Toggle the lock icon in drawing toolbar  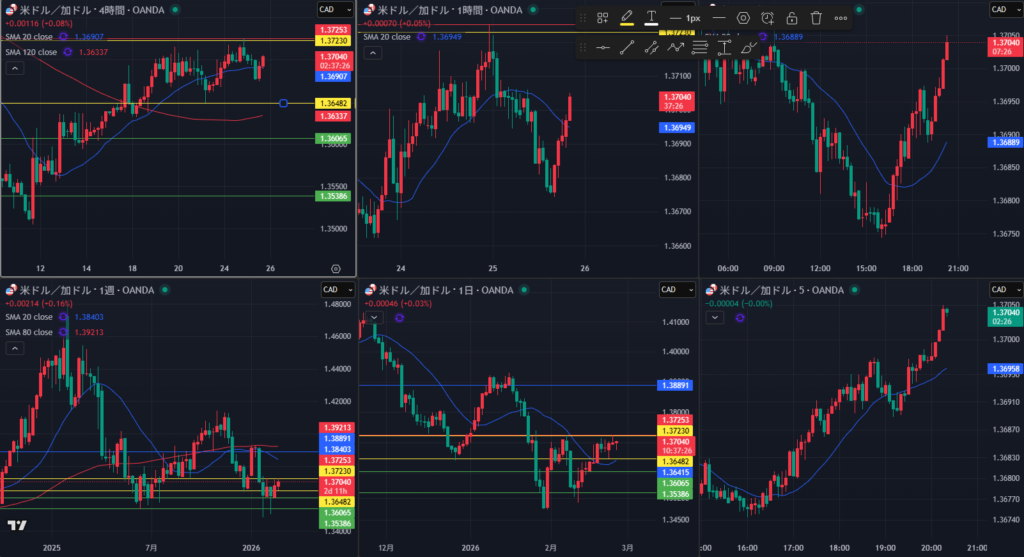791,18
